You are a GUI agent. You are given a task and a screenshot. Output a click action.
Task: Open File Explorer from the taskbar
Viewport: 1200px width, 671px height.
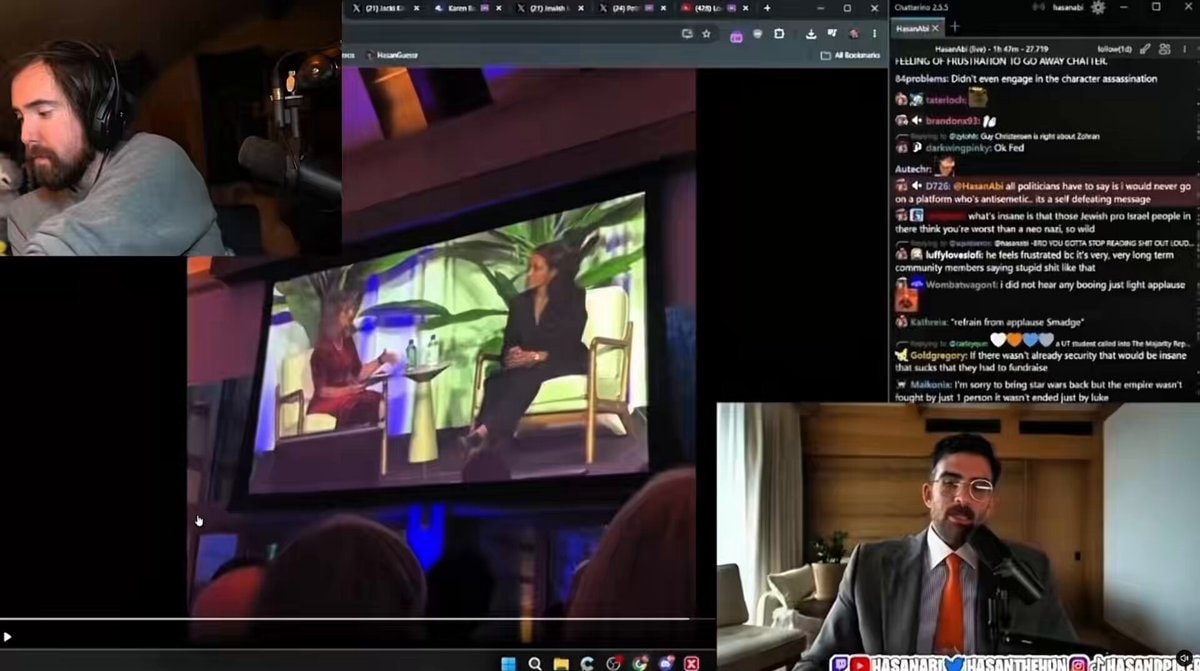pyautogui.click(x=561, y=663)
